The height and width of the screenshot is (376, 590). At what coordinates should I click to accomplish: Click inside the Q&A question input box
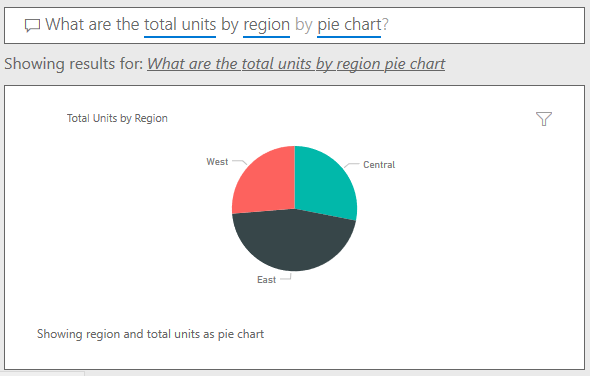[294, 25]
